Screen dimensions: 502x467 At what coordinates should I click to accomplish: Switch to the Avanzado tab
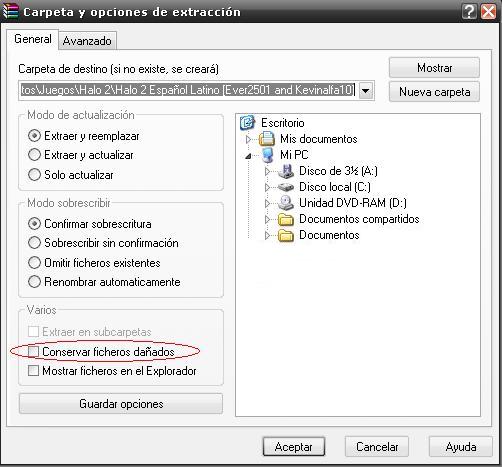(x=87, y=41)
